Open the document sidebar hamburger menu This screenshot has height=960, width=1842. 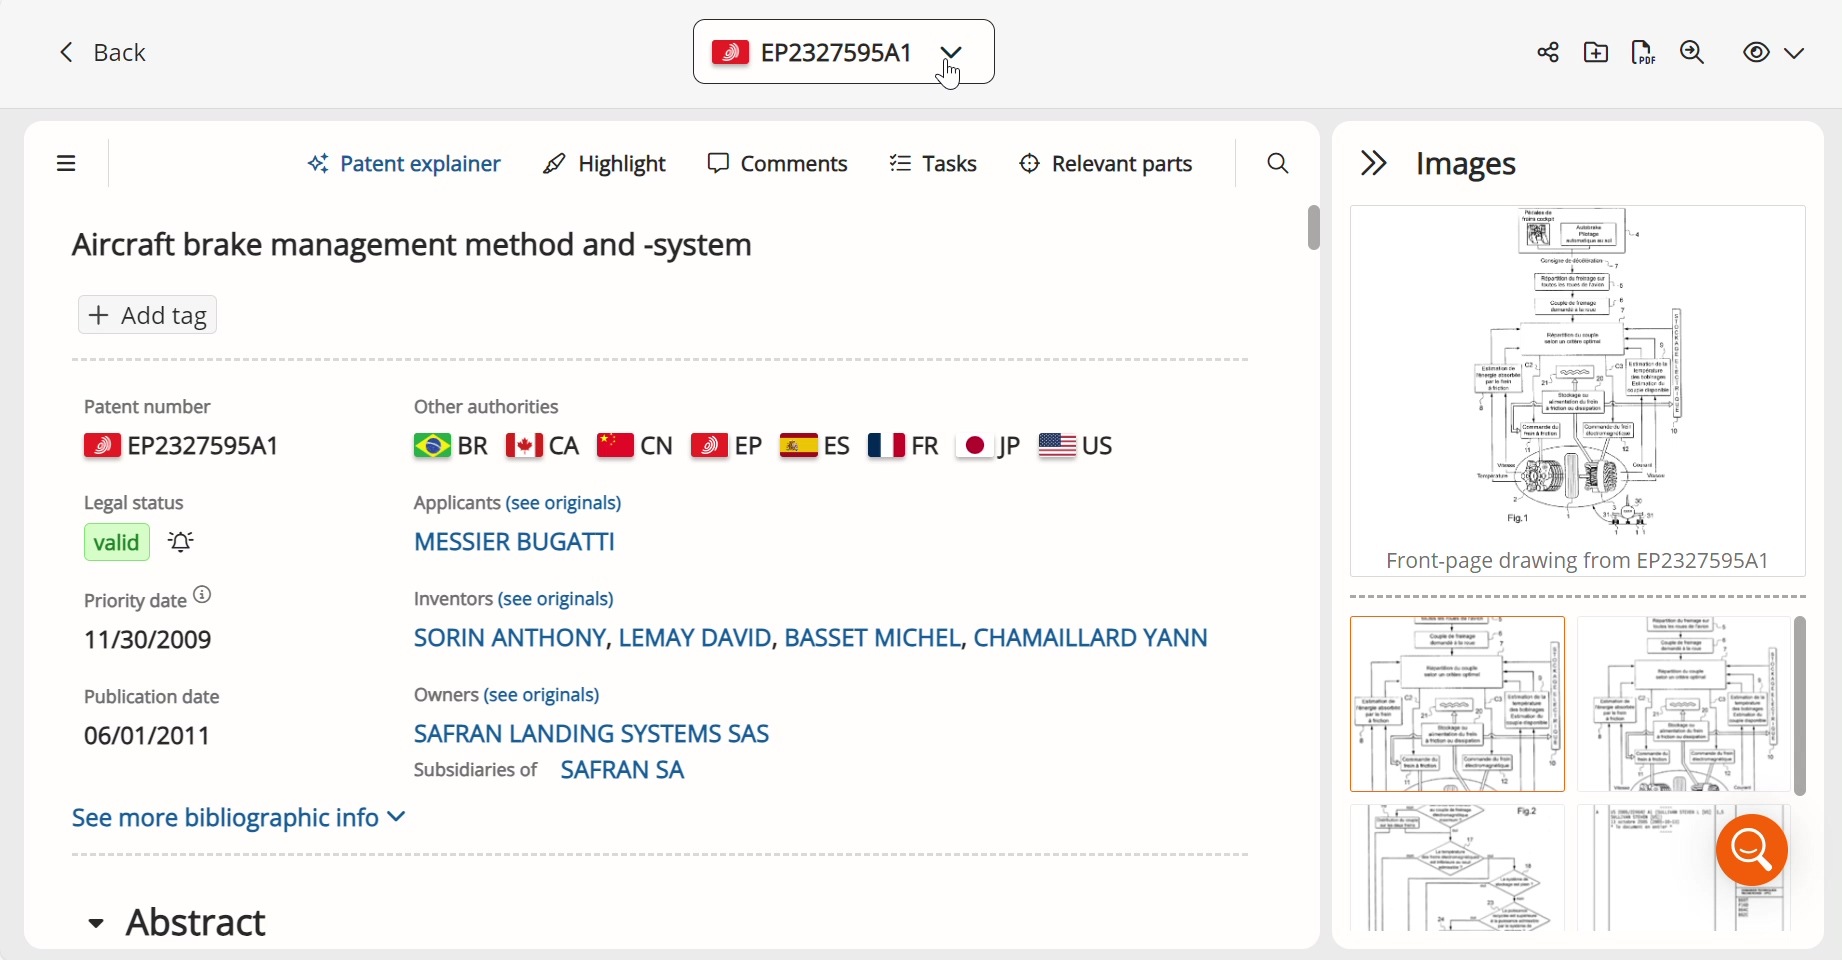(66, 163)
